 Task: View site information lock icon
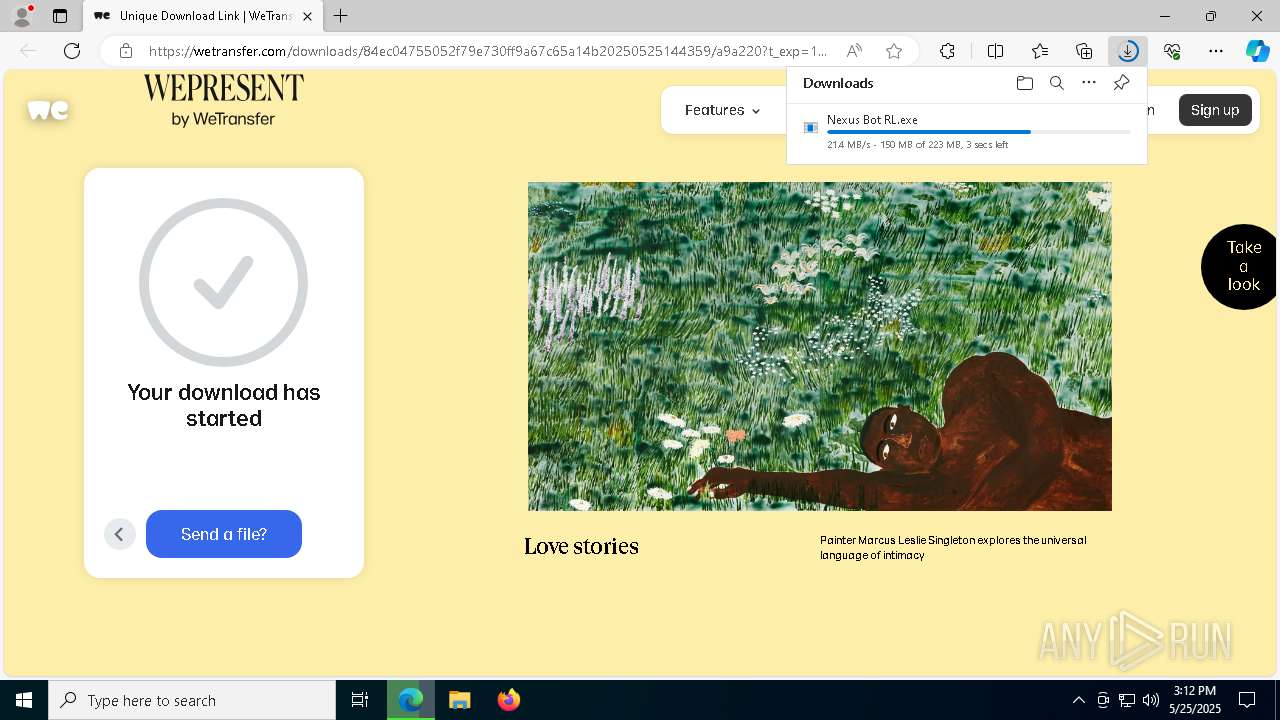click(125, 51)
